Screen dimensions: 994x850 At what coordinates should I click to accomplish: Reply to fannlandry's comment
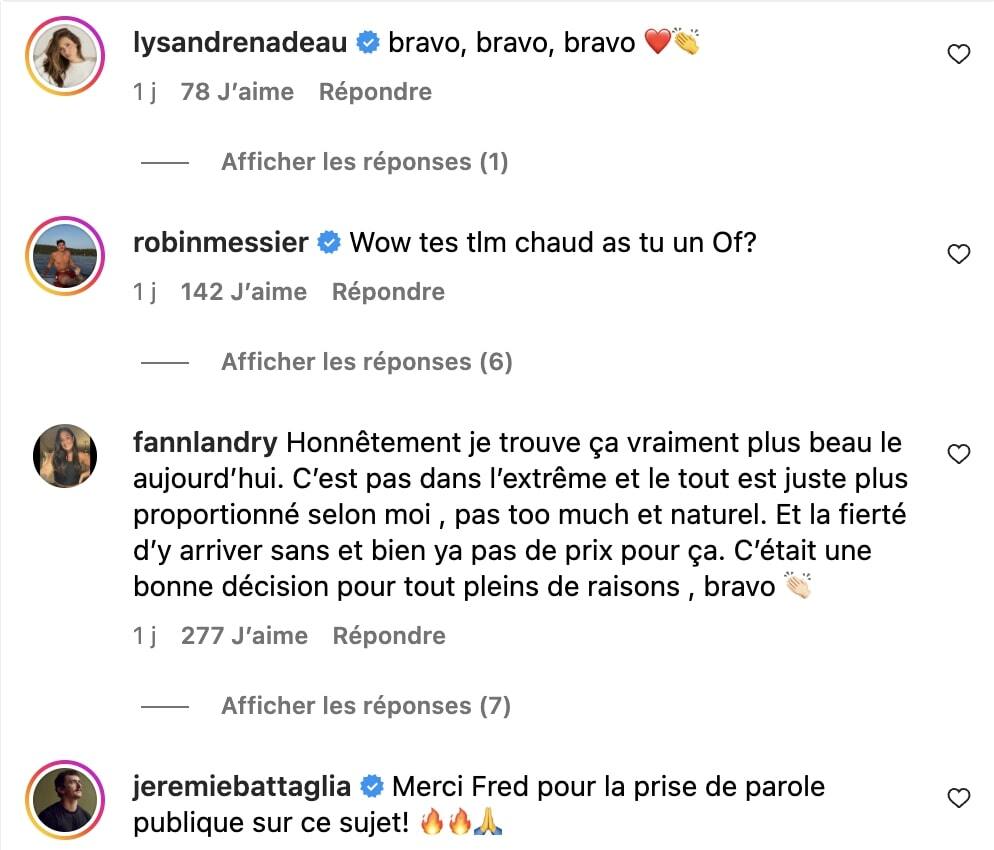[389, 636]
